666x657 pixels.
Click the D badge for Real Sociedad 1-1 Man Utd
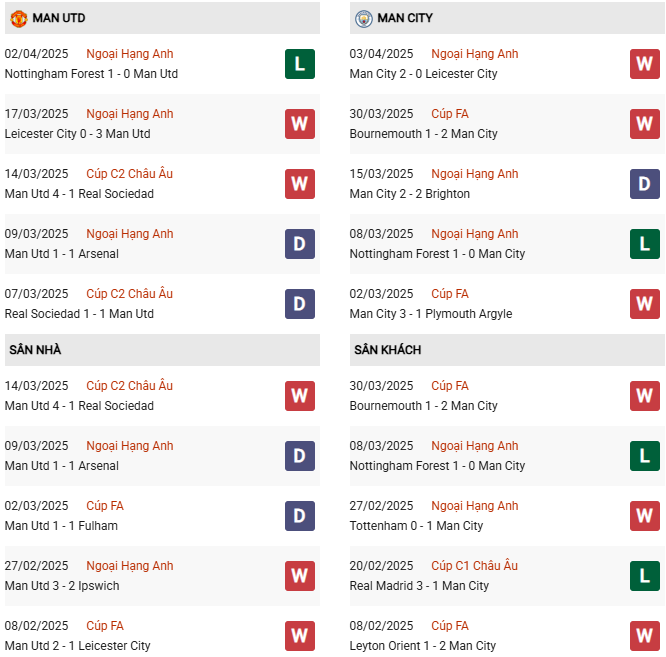(299, 304)
